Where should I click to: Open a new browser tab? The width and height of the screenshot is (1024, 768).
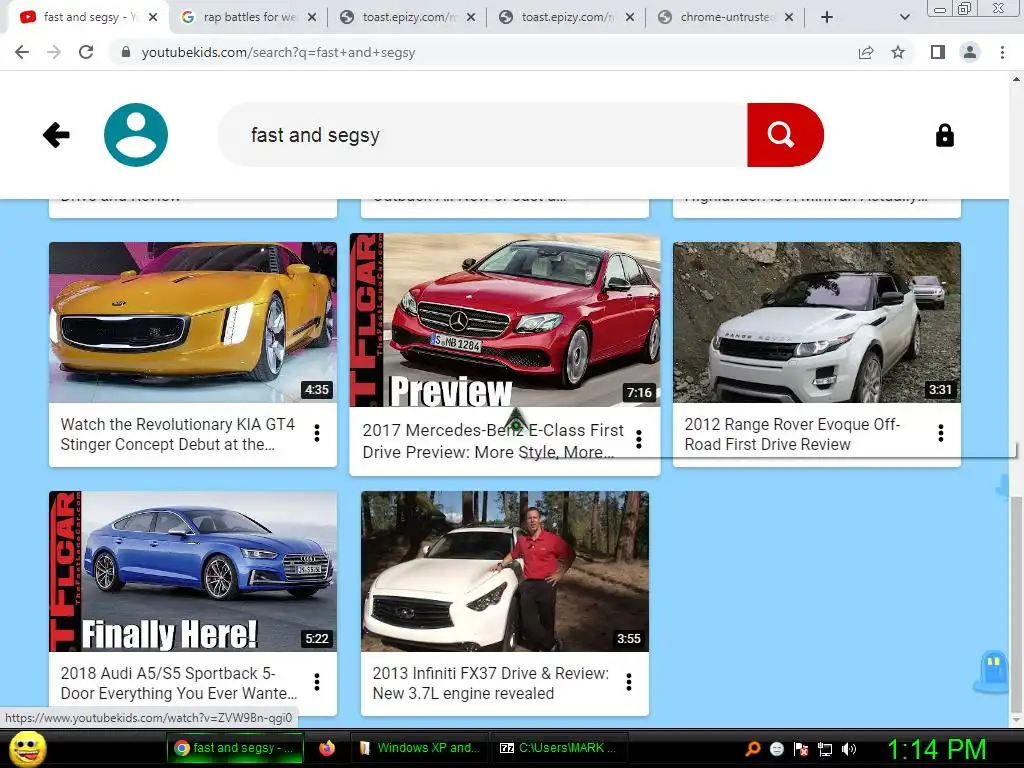[826, 18]
